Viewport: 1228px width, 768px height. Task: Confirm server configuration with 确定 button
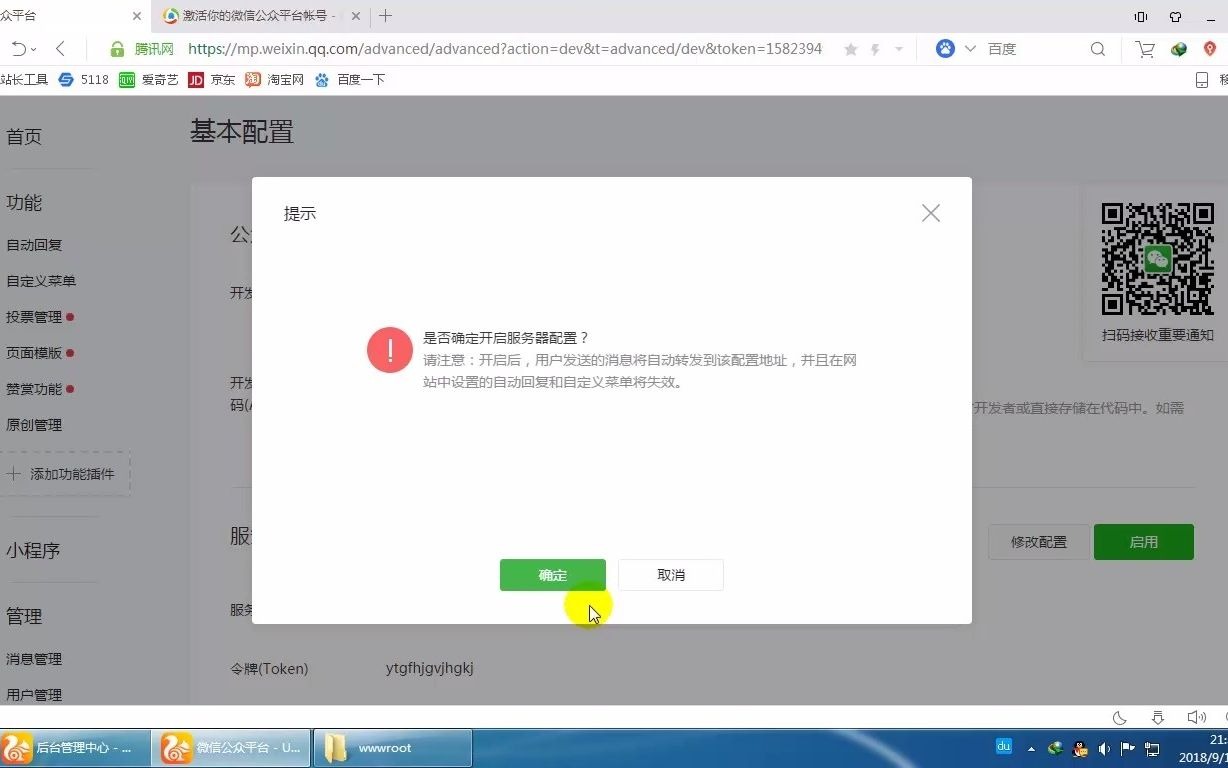click(x=552, y=575)
